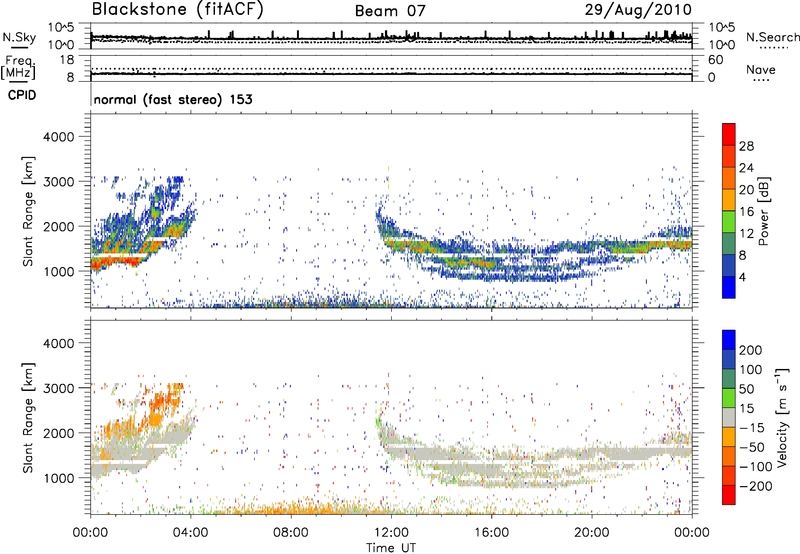Click Power colorbar yellow-orange segment between 16 and 20

pyautogui.click(x=729, y=200)
